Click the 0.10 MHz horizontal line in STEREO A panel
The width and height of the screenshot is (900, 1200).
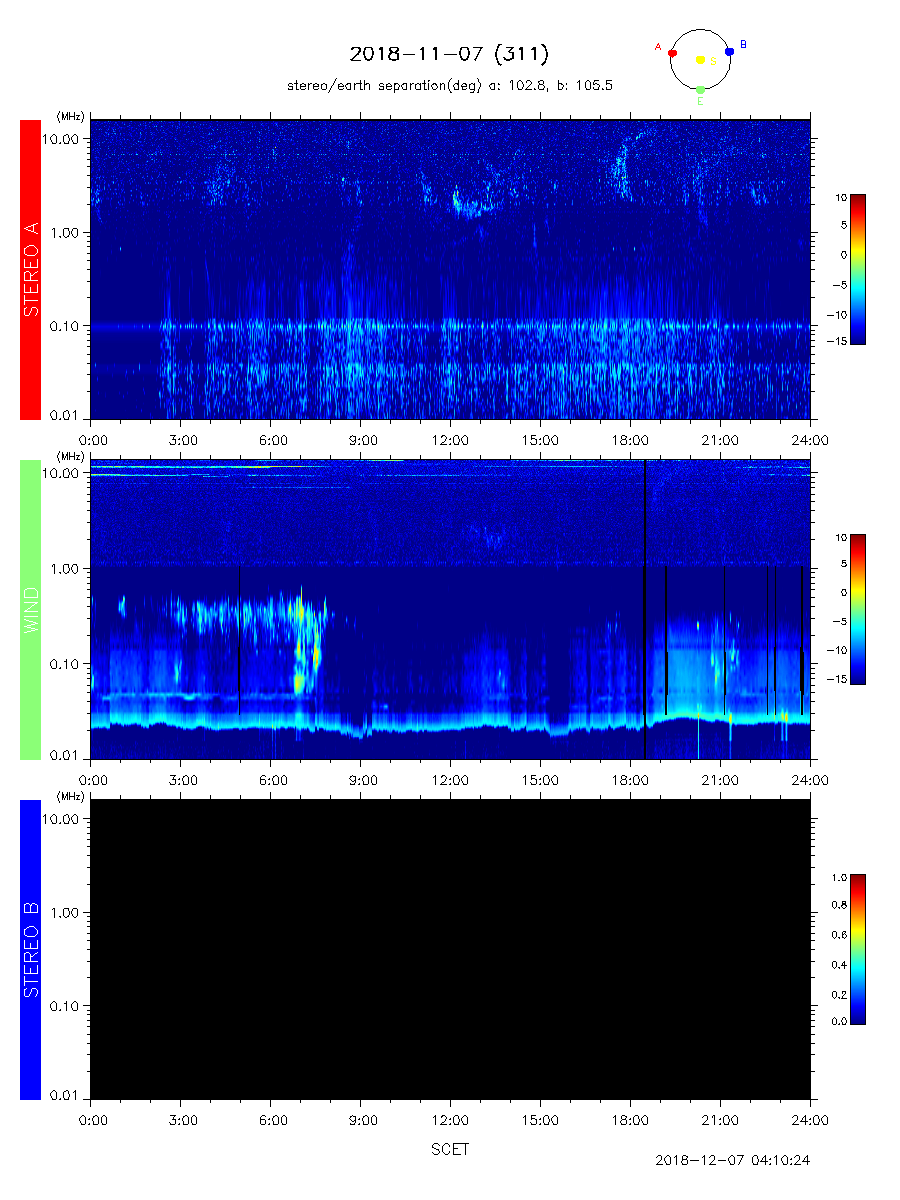[x=449, y=326]
